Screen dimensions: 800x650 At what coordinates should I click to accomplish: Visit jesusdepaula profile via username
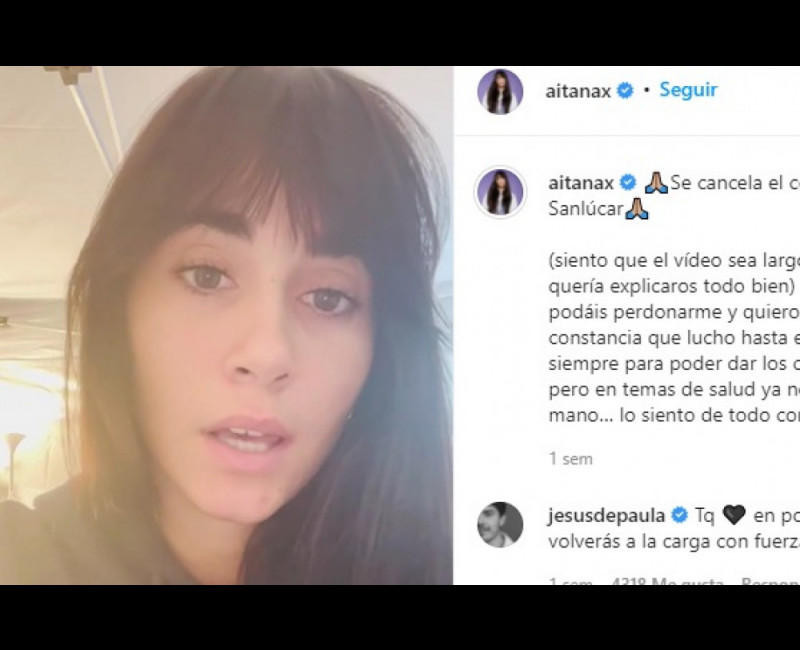click(607, 516)
